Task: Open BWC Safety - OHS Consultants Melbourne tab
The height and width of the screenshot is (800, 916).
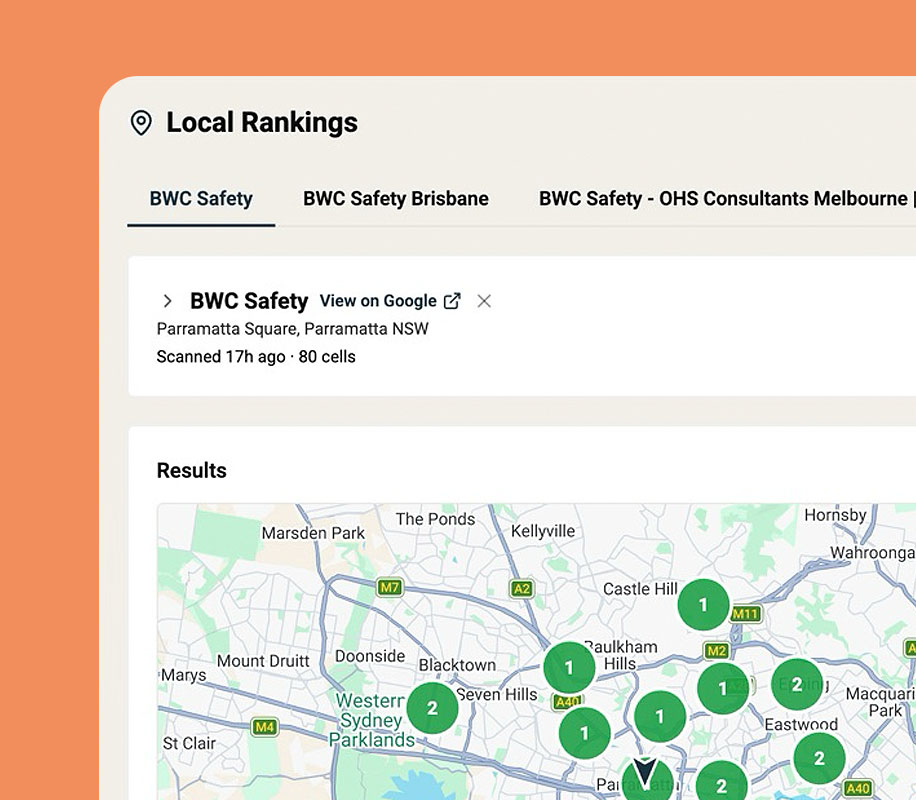Action: (726, 199)
